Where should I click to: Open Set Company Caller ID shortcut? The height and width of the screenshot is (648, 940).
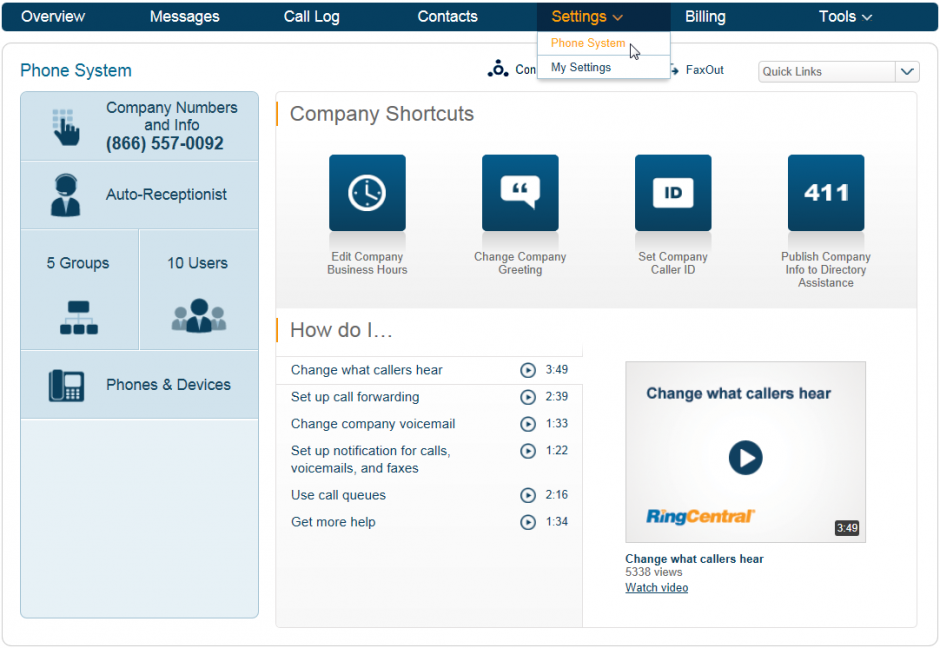point(673,192)
